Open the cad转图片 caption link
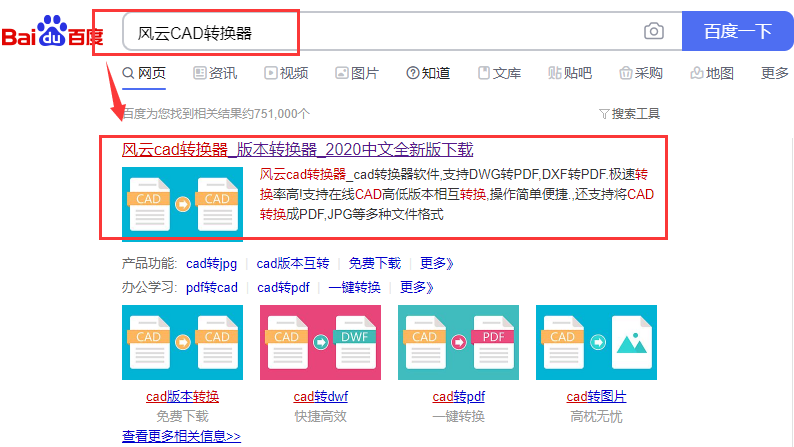Image resolution: width=794 pixels, height=447 pixels. (597, 396)
